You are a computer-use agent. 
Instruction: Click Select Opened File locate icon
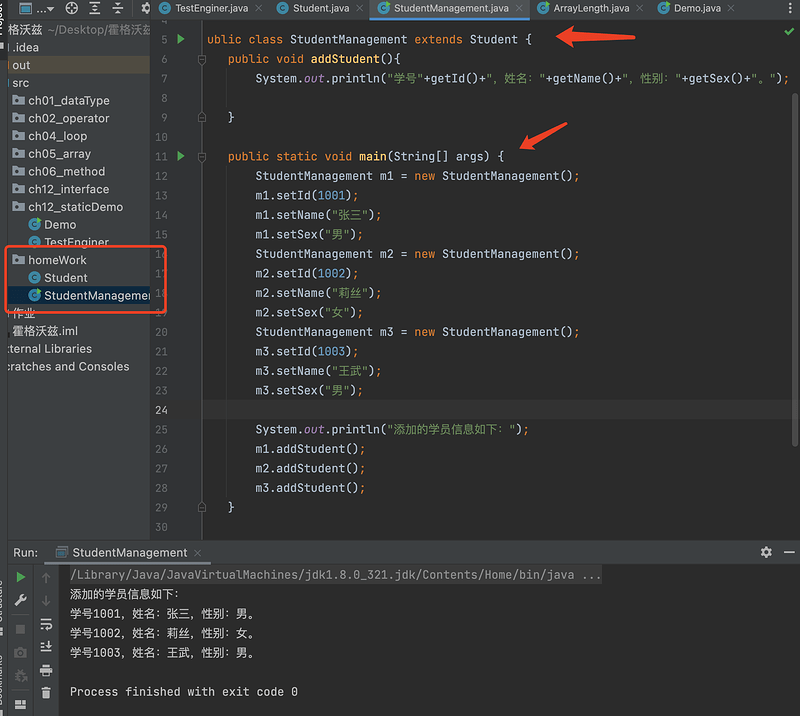click(x=72, y=8)
